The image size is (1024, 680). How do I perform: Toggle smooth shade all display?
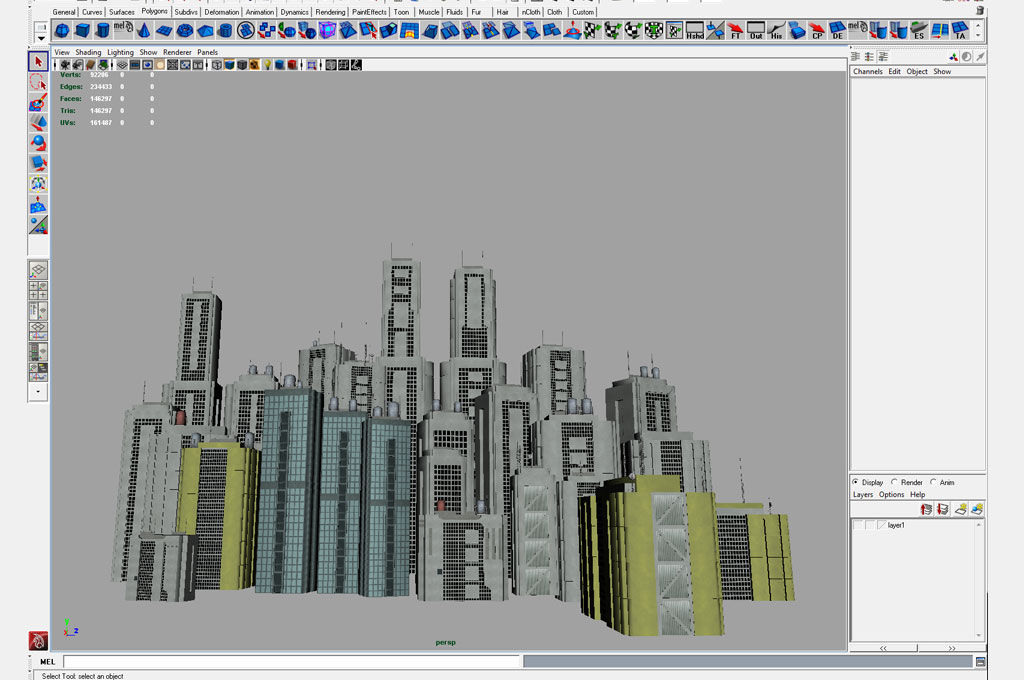tap(229, 65)
